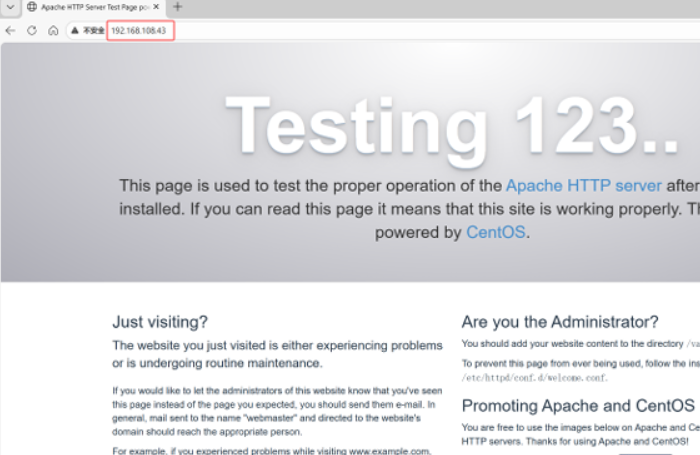
Task: Reload the page with the refresh icon
Action: [32, 30]
